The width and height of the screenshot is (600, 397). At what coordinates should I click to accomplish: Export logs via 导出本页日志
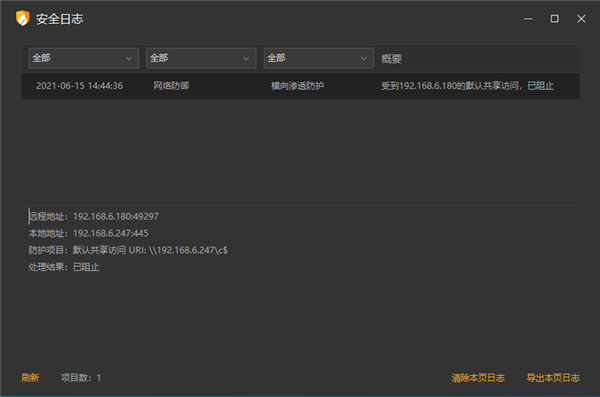click(553, 378)
